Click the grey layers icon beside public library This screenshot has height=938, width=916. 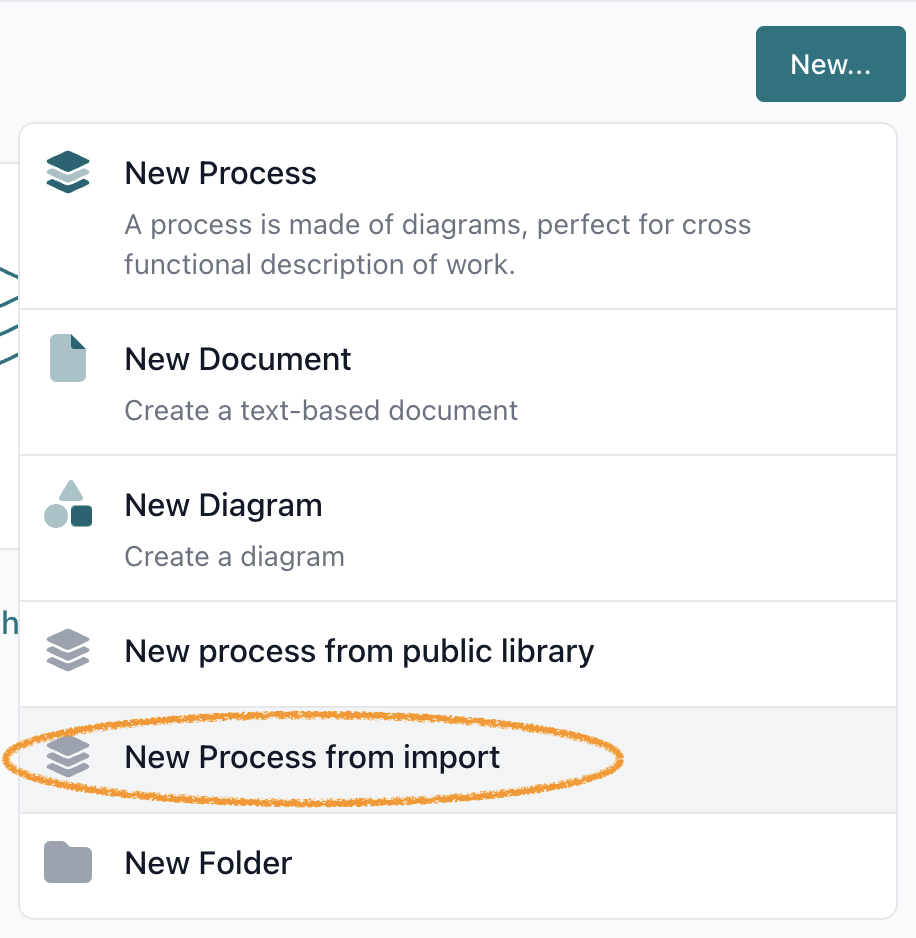pyautogui.click(x=68, y=650)
